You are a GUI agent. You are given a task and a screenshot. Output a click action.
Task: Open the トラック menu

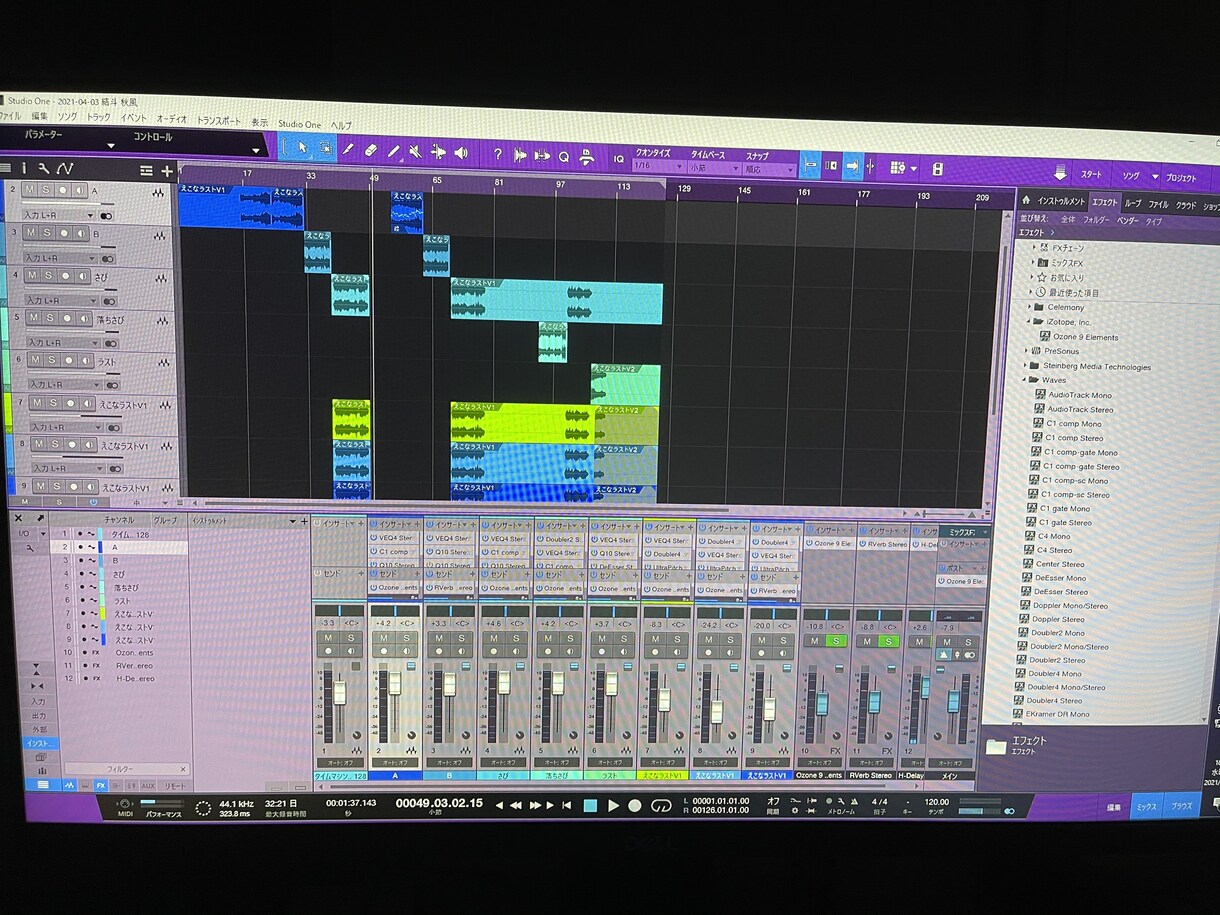(98, 117)
